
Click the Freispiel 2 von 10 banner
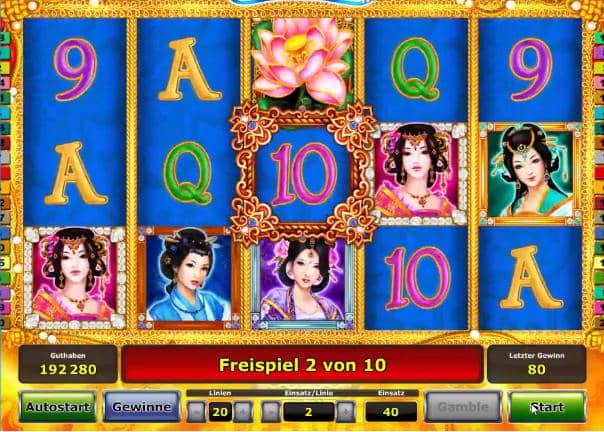coord(302,365)
